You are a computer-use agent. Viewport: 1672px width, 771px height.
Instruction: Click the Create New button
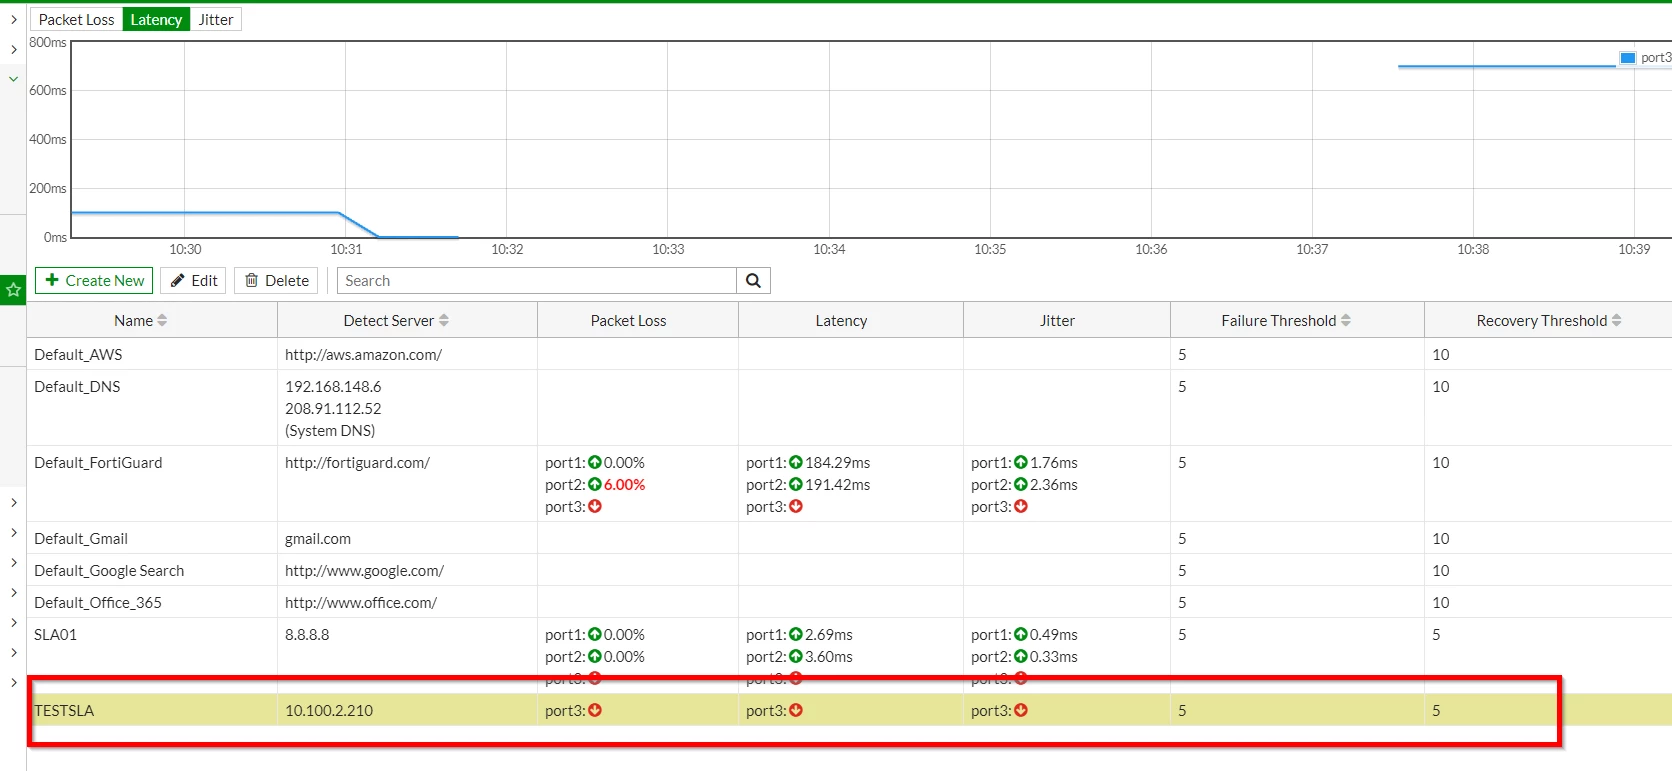tap(94, 281)
